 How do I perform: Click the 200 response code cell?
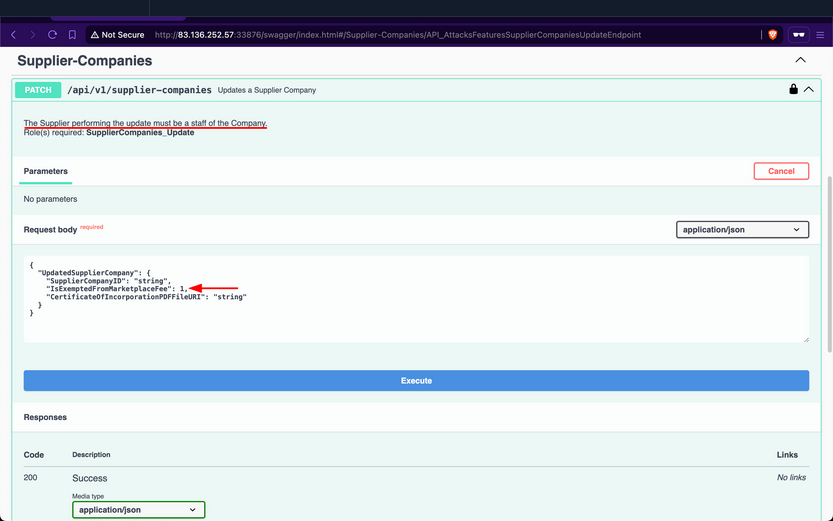(x=30, y=477)
